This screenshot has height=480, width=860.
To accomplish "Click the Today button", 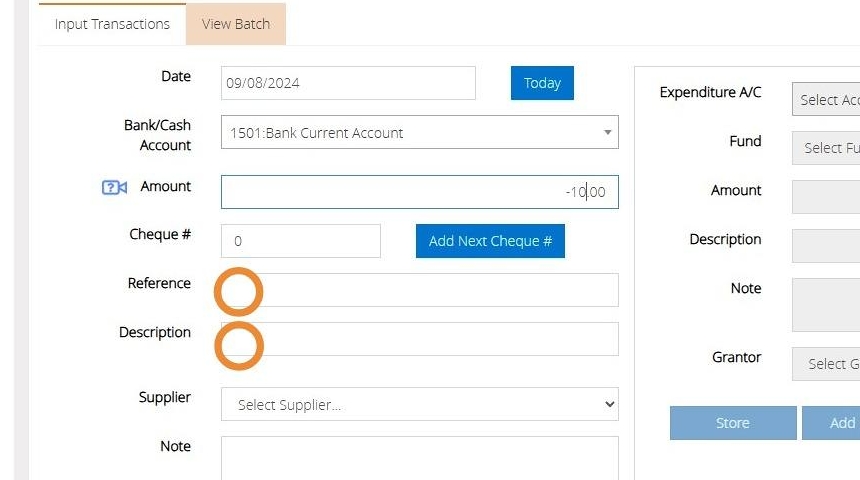I will [x=542, y=83].
